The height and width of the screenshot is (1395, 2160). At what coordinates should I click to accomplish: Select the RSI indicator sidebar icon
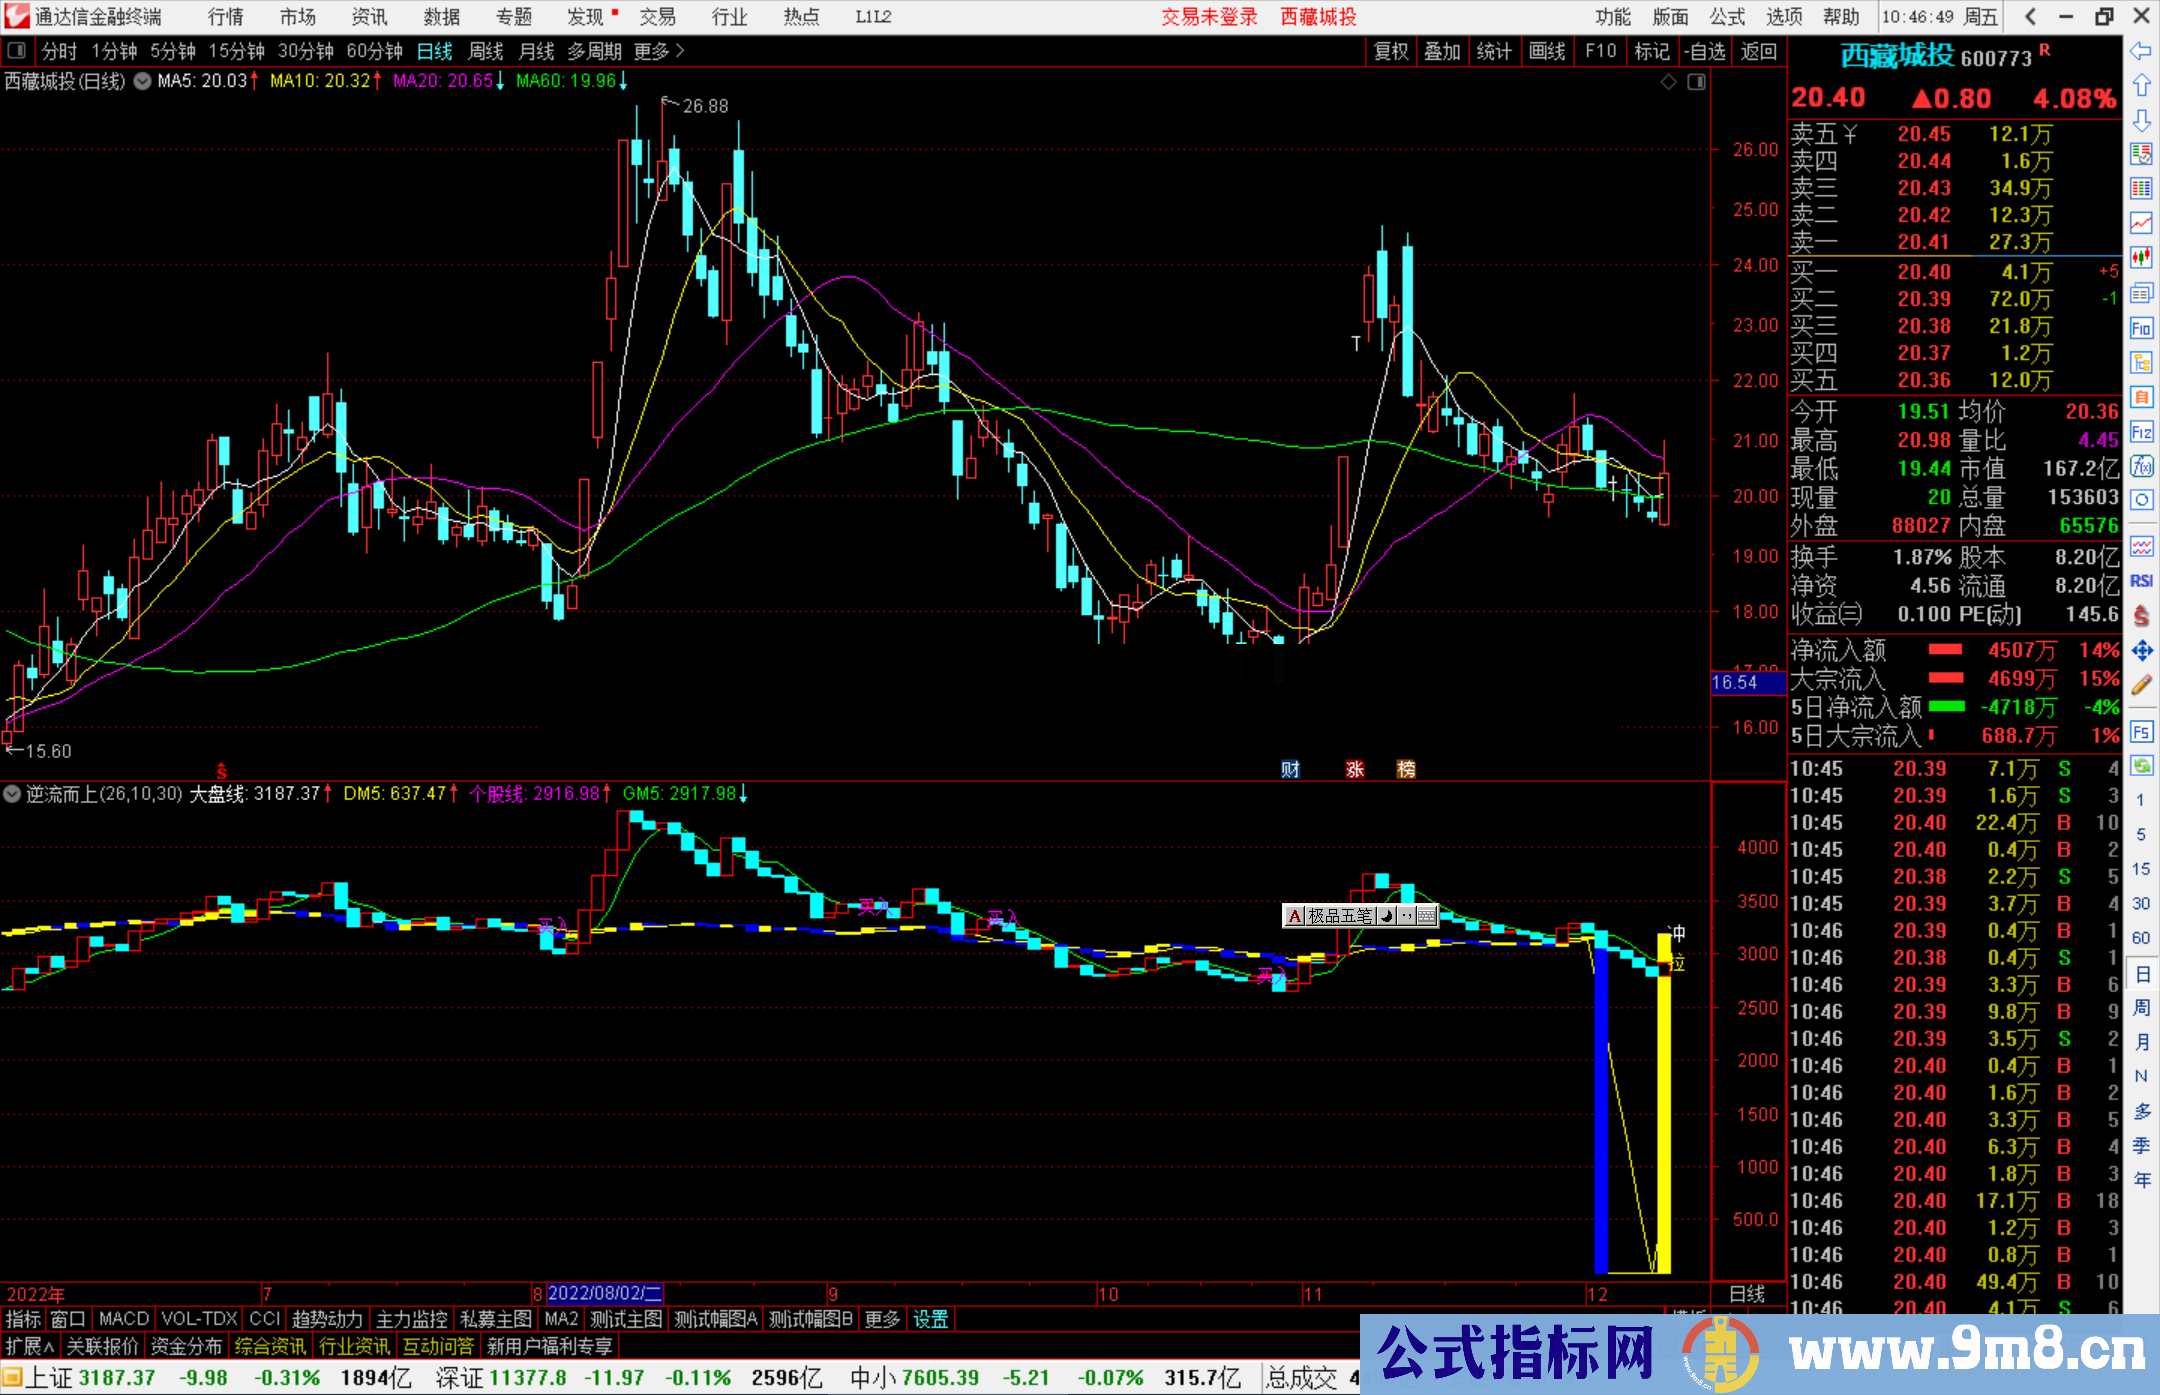[x=2141, y=581]
